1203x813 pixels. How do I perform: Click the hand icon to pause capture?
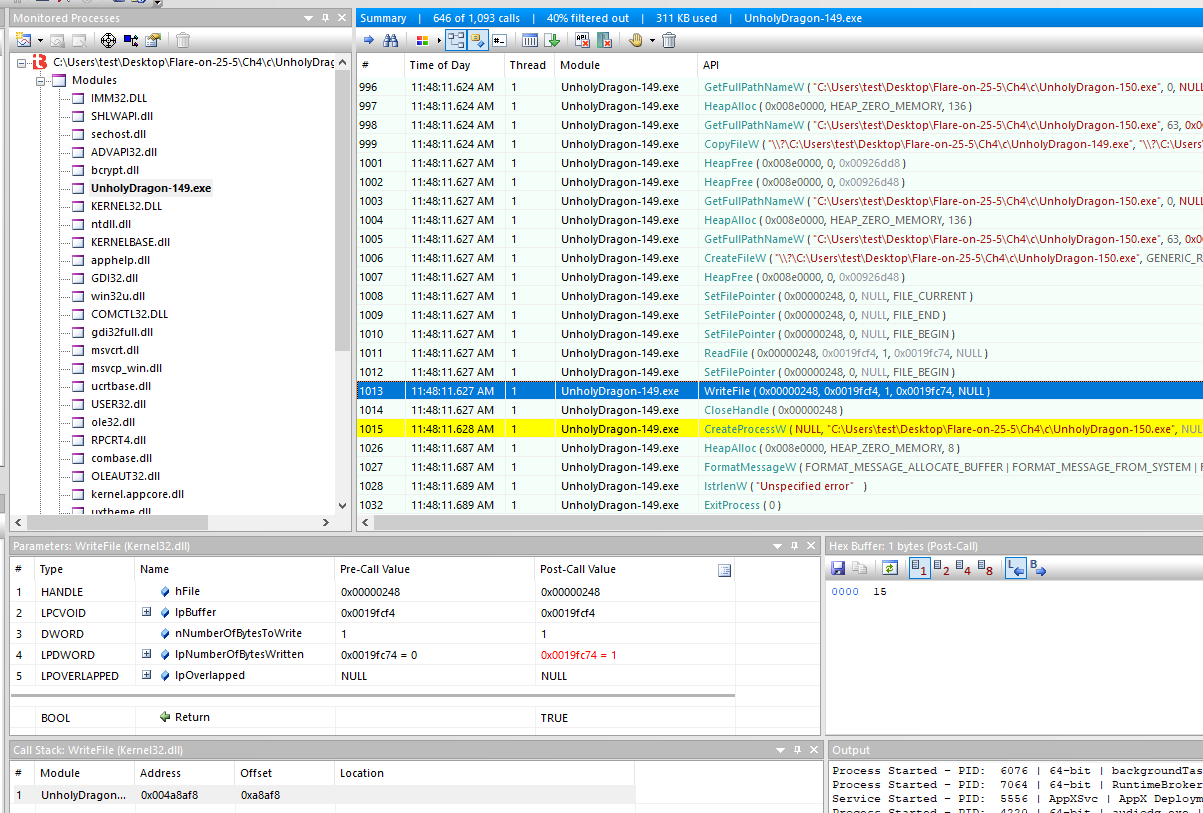point(636,40)
